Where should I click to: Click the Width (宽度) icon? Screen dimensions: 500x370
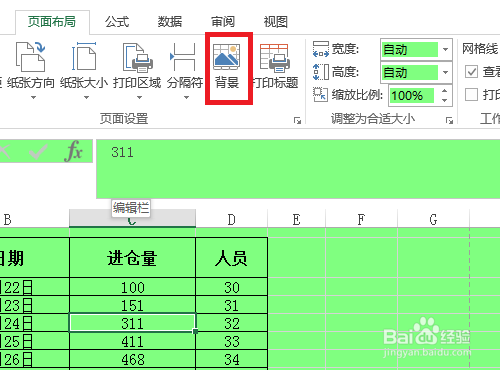click(321, 49)
